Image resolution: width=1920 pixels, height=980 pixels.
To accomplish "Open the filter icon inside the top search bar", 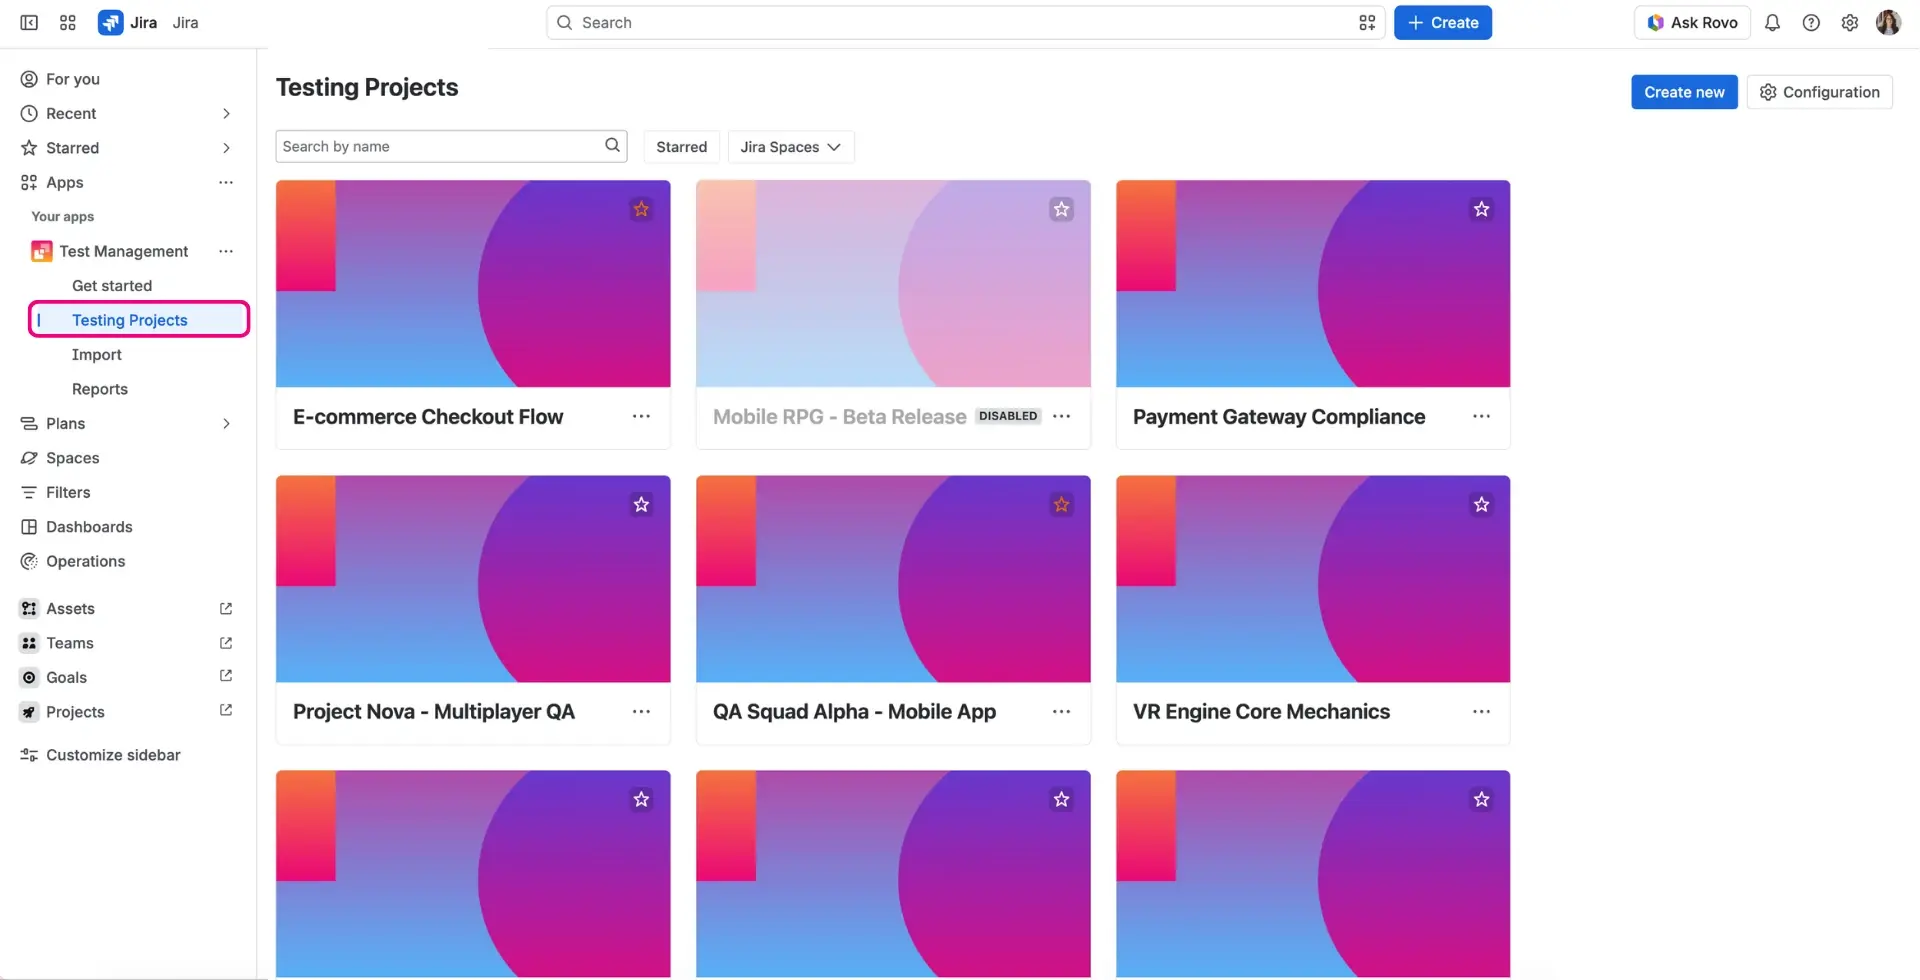I will point(1366,22).
